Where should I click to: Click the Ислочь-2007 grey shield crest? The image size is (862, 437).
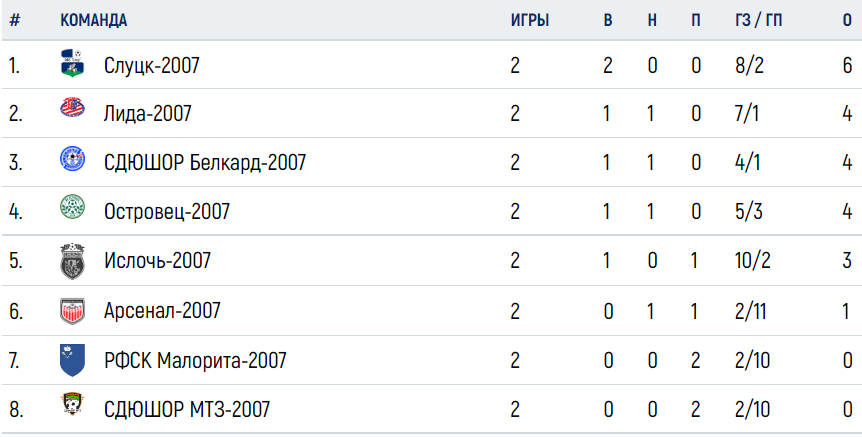(x=72, y=261)
